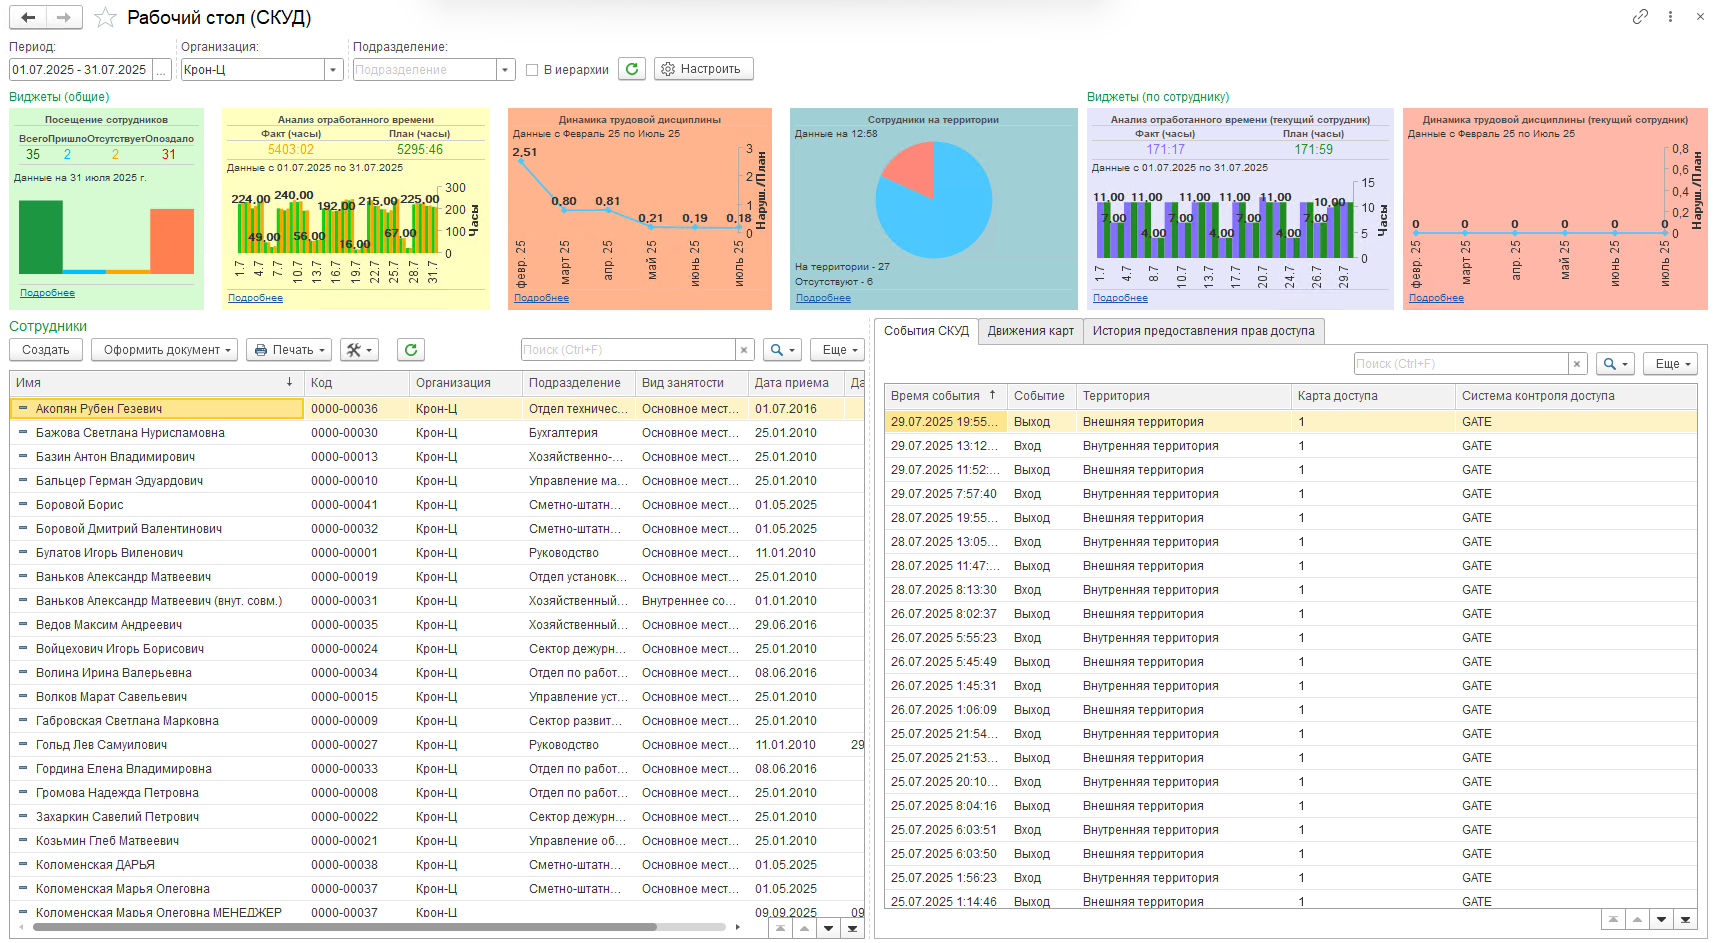Open Подробнее link in Посещение сотрудников widget
The height and width of the screenshot is (943, 1714).
[47, 293]
